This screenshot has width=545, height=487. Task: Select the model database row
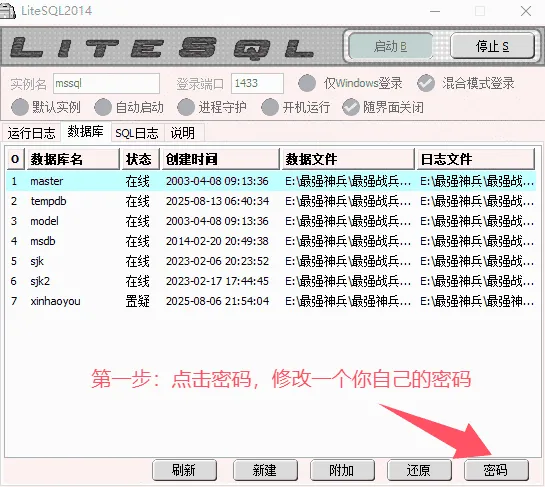[x=271, y=221]
